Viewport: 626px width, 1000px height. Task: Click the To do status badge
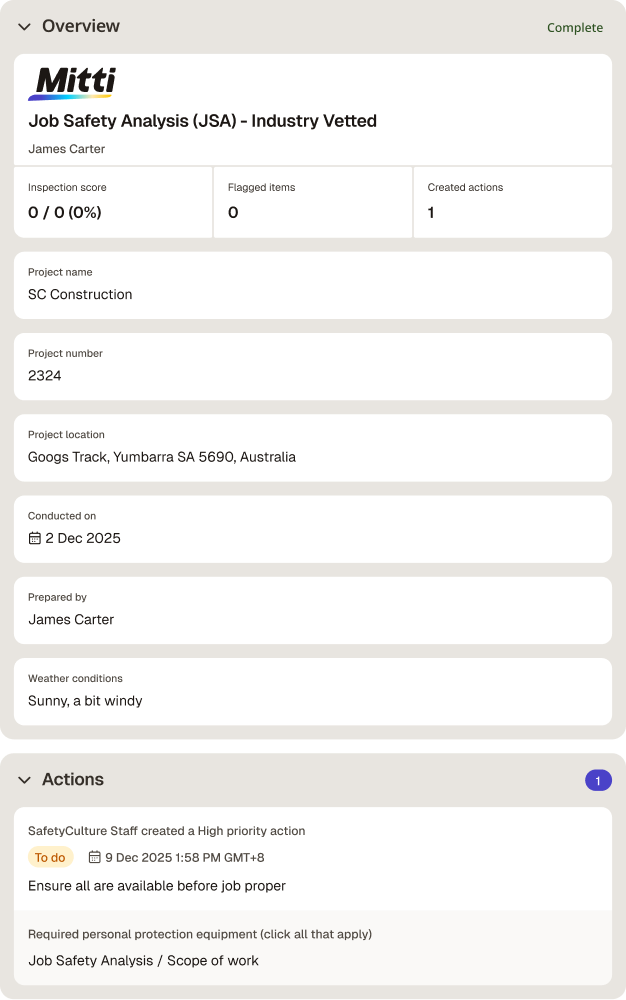click(50, 857)
